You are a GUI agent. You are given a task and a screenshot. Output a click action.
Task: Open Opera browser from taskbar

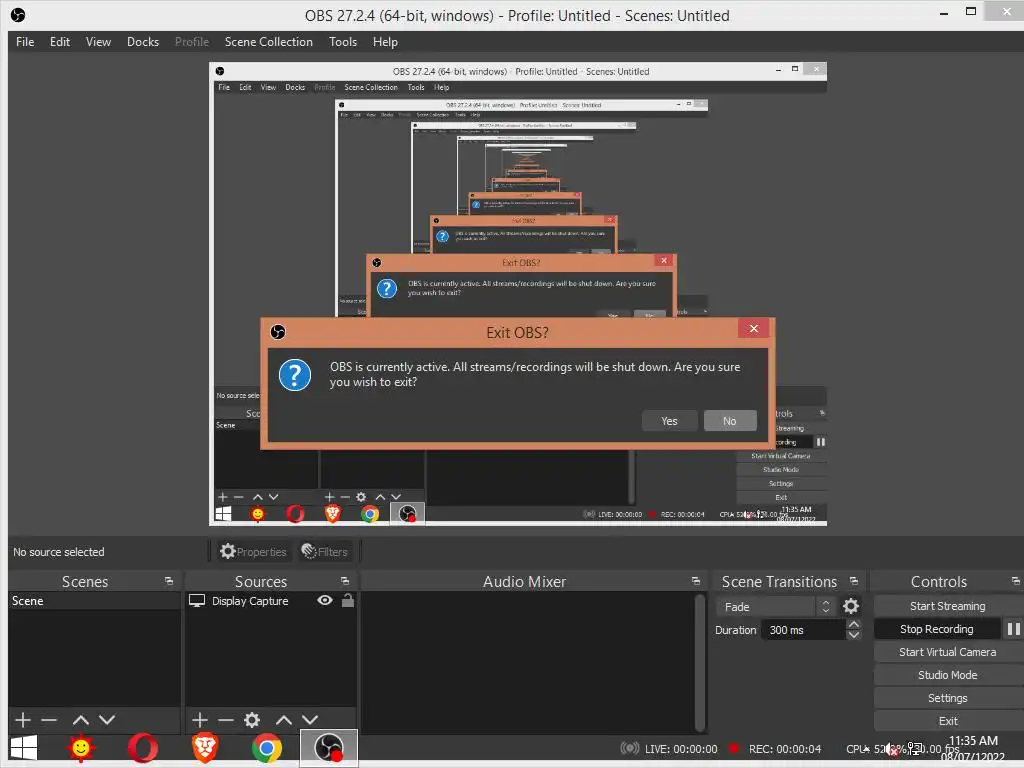[142, 748]
